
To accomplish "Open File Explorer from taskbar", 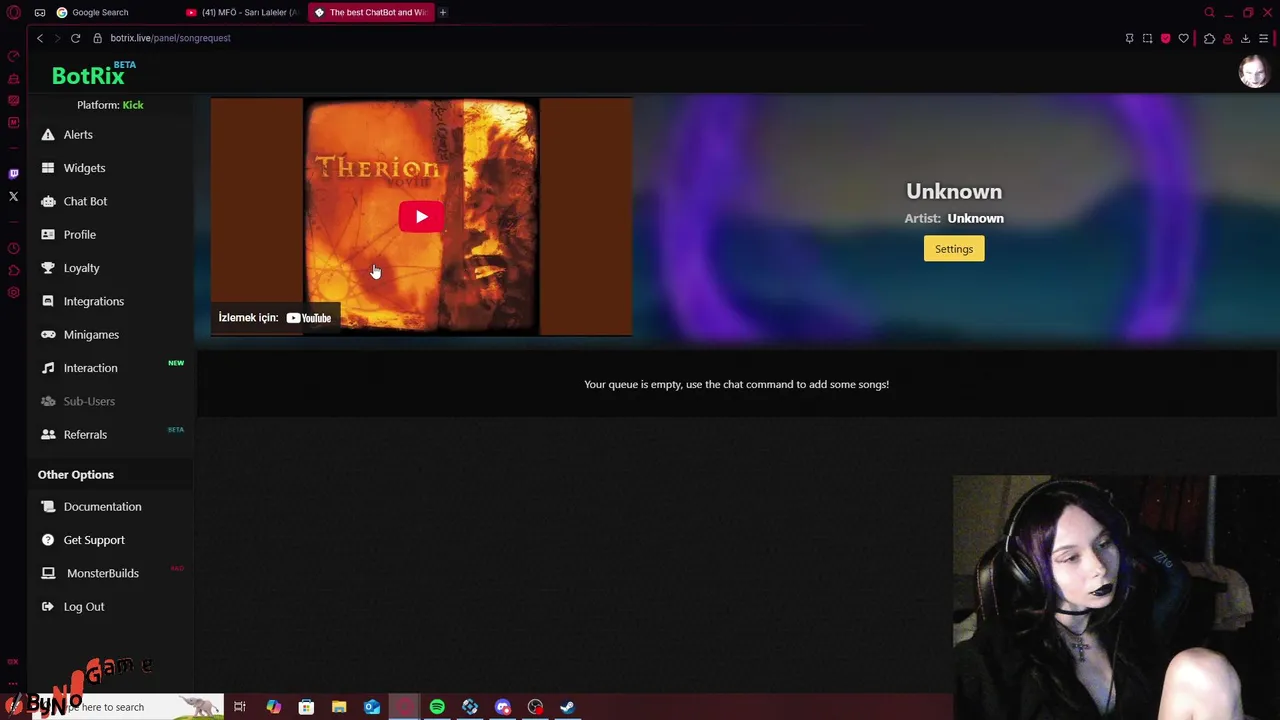I will pos(339,707).
